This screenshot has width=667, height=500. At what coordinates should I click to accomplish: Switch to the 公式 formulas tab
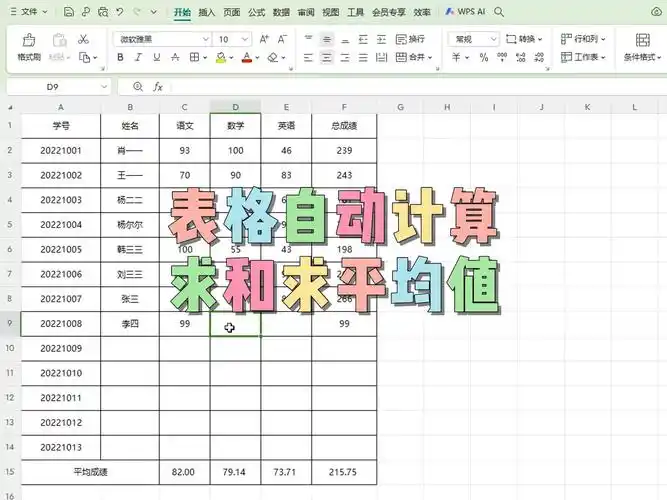(257, 12)
